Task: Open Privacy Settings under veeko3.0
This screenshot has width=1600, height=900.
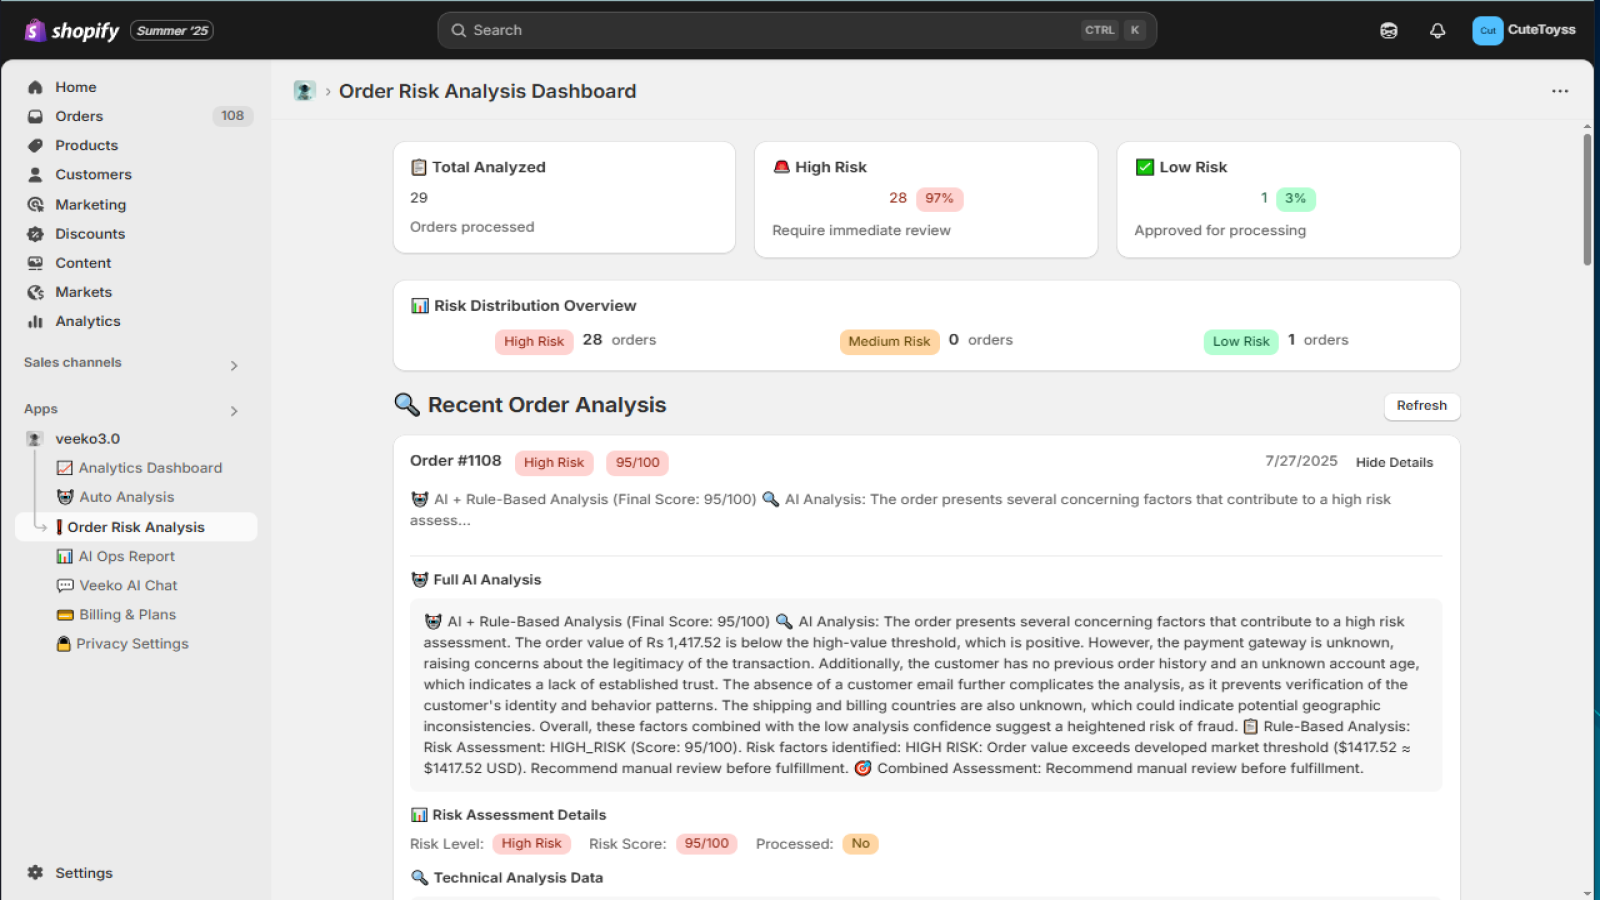Action: pyautogui.click(x=131, y=643)
